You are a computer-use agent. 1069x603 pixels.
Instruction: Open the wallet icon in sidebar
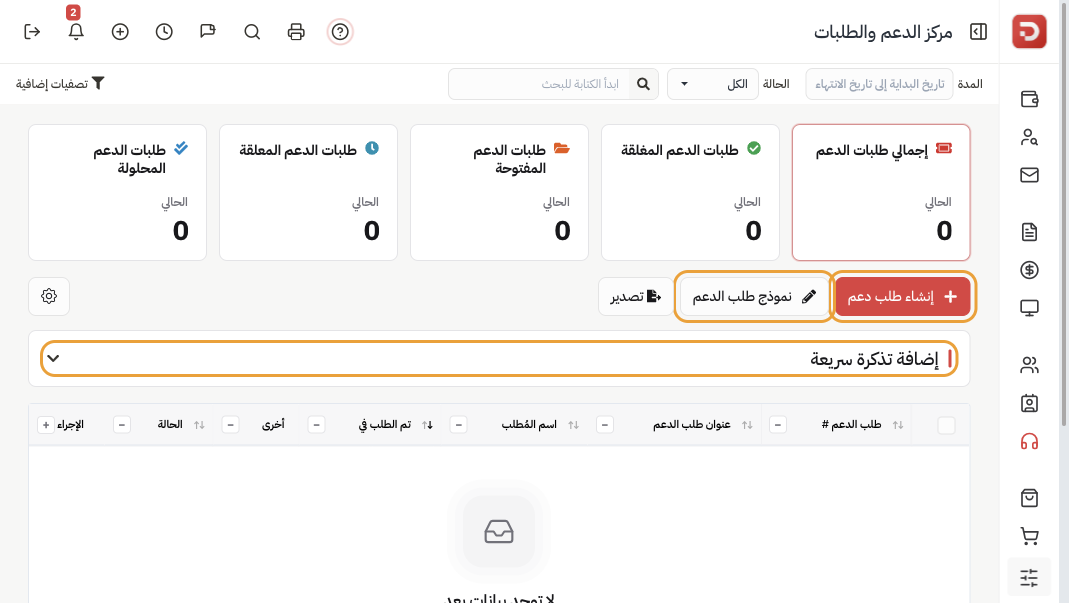[x=1029, y=99]
